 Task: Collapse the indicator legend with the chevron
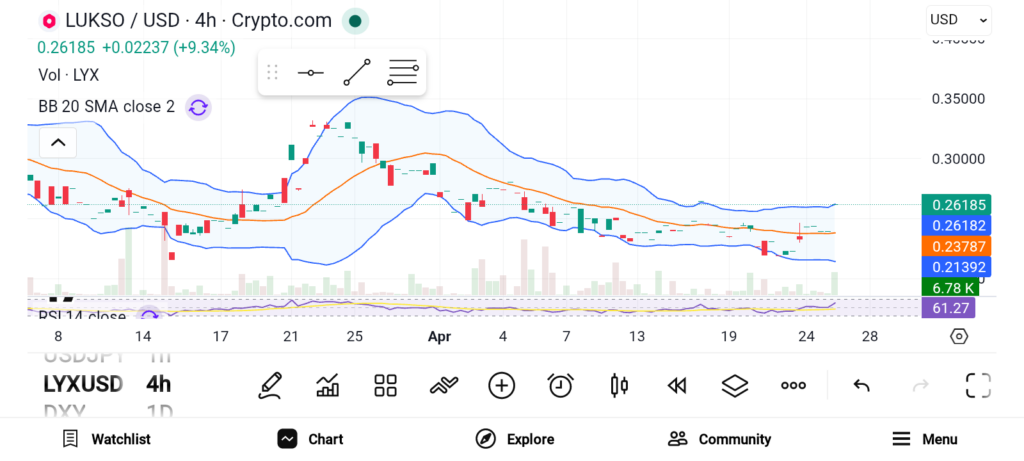[x=58, y=143]
